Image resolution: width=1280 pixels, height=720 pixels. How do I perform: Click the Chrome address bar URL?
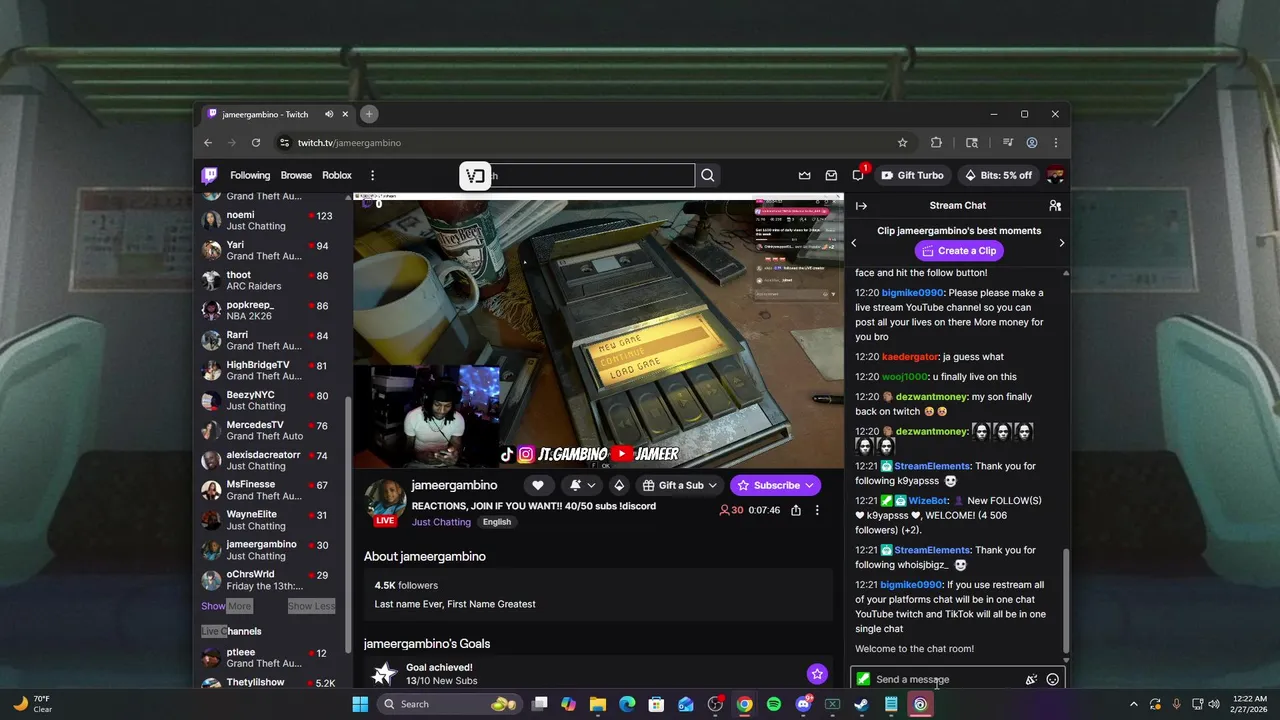350,143
